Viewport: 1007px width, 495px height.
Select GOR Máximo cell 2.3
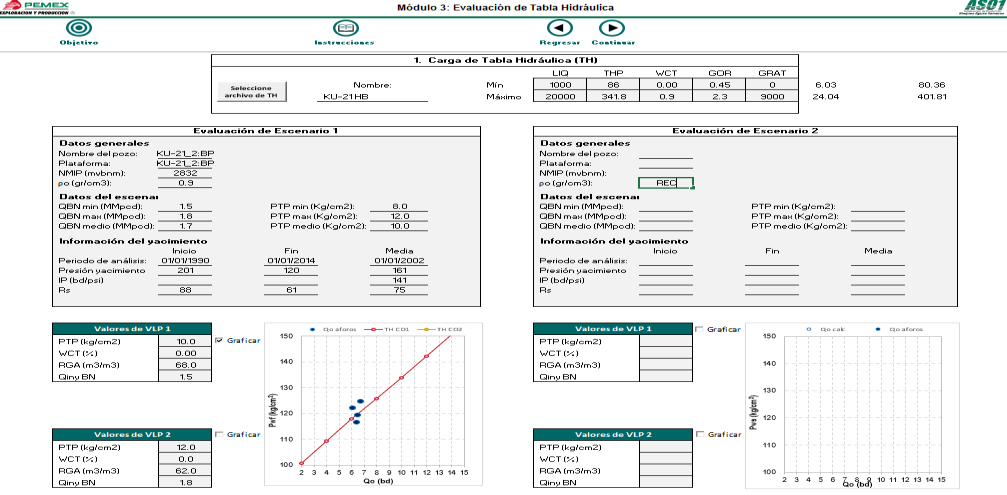click(719, 97)
